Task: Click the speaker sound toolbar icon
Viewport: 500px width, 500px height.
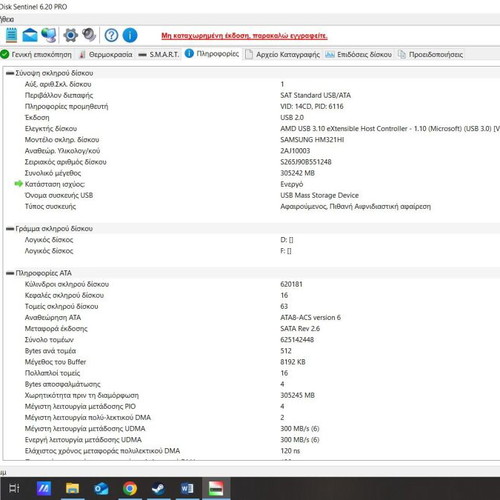Action: 89,35
